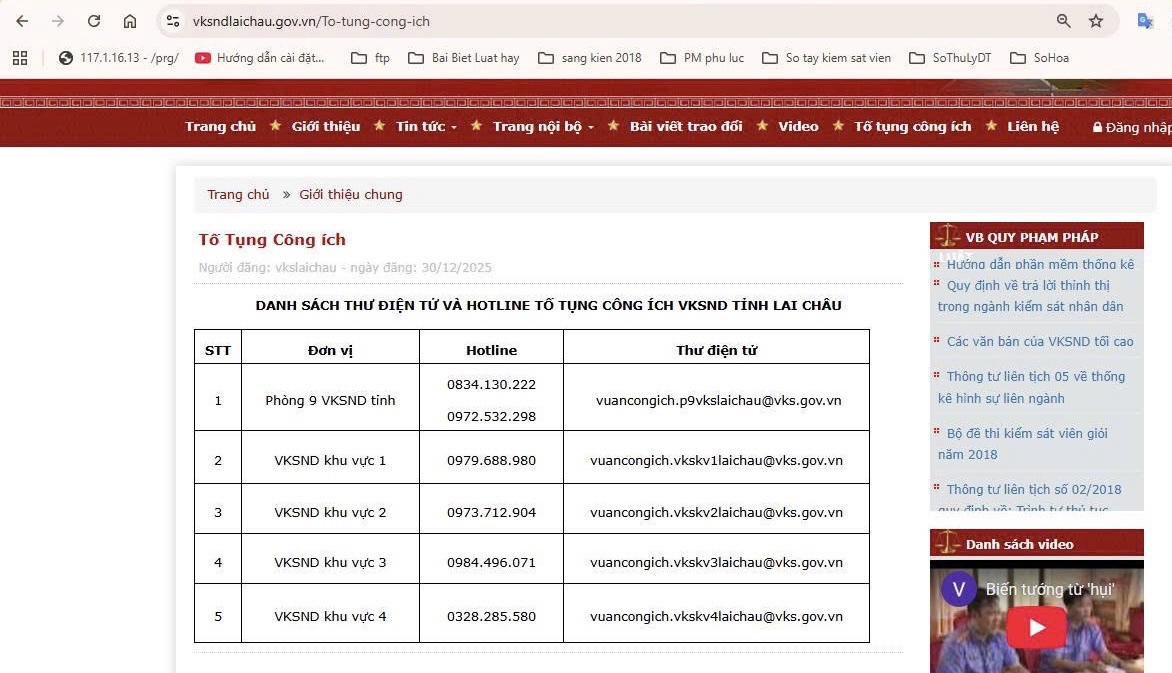The image size is (1172, 673).
Task: Open 'Các văn bản của VKSND tối cao' link
Action: (x=1040, y=341)
